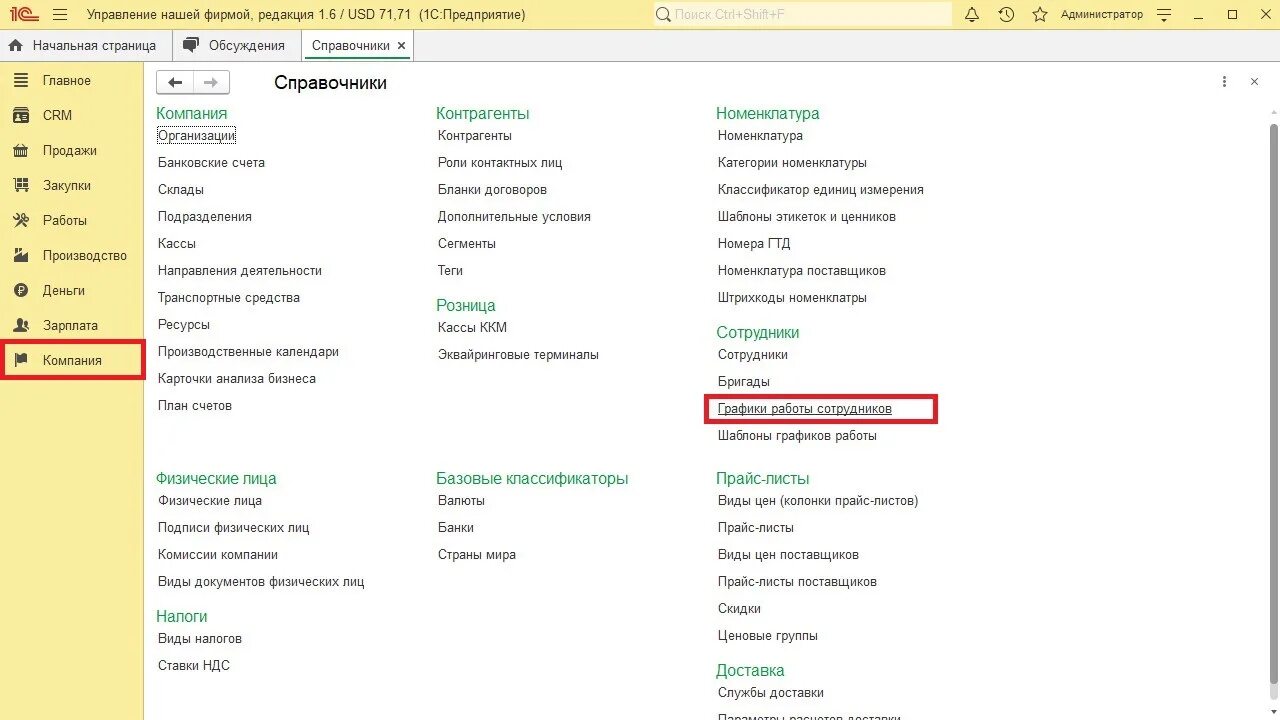Click the Администратор user name

[1101, 15]
